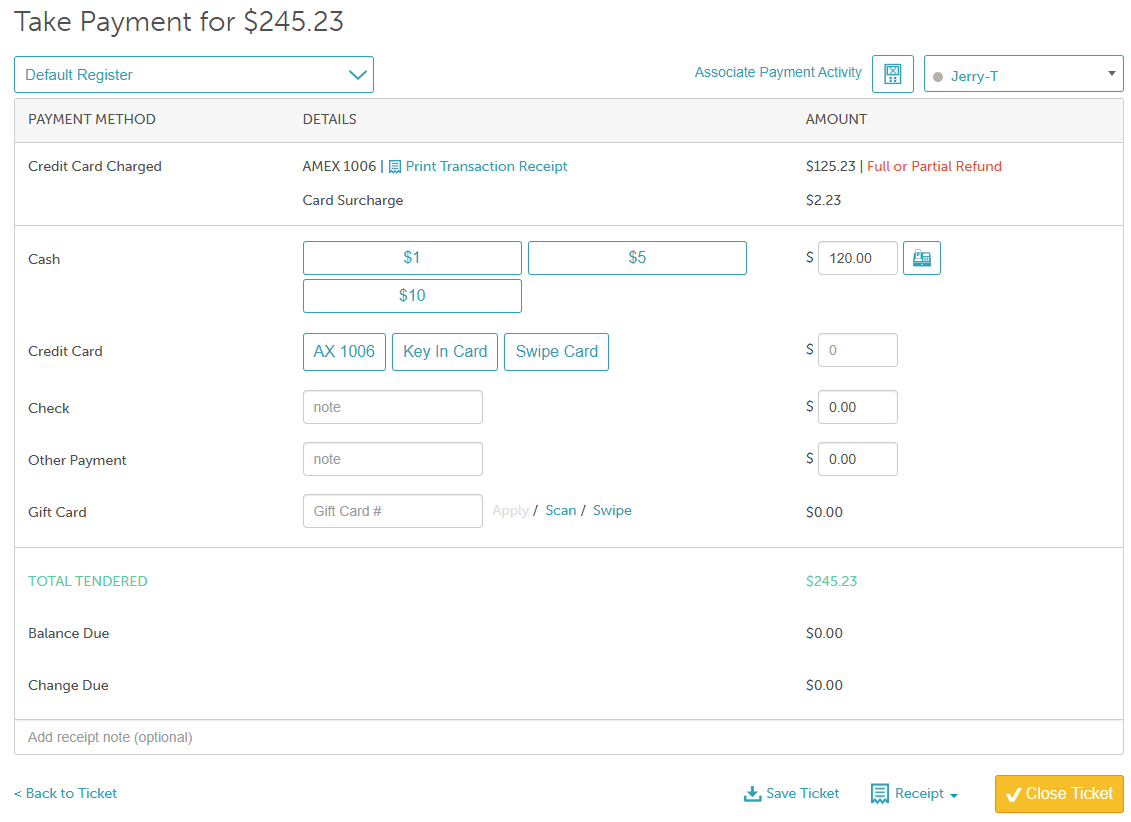The image size is (1131, 822).
Task: Add $10 cash quick amount
Action: coord(412,296)
